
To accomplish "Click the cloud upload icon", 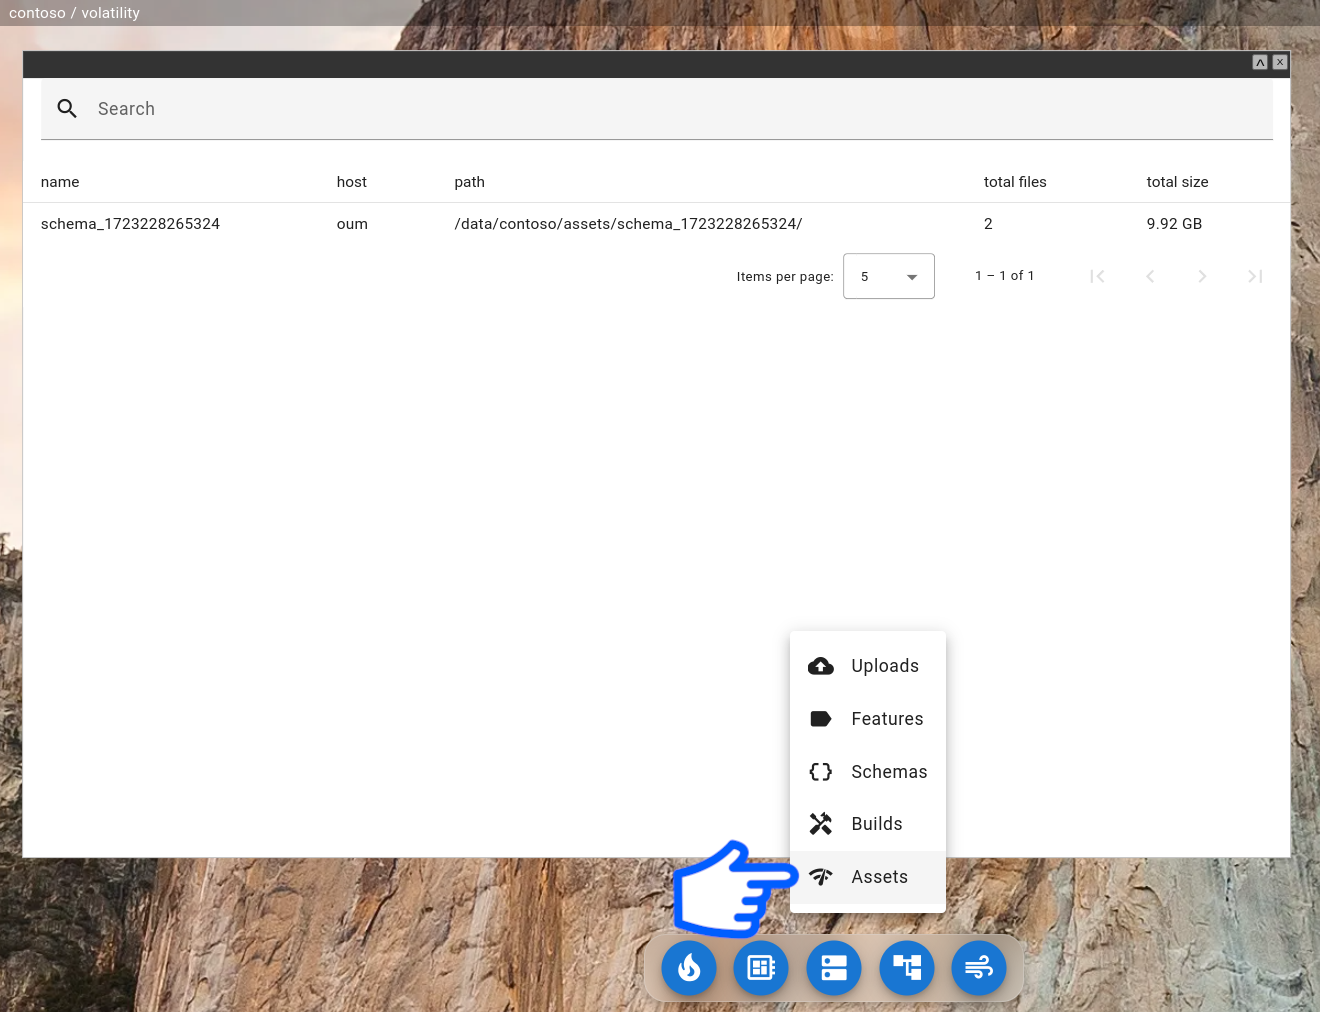I will coord(821,666).
